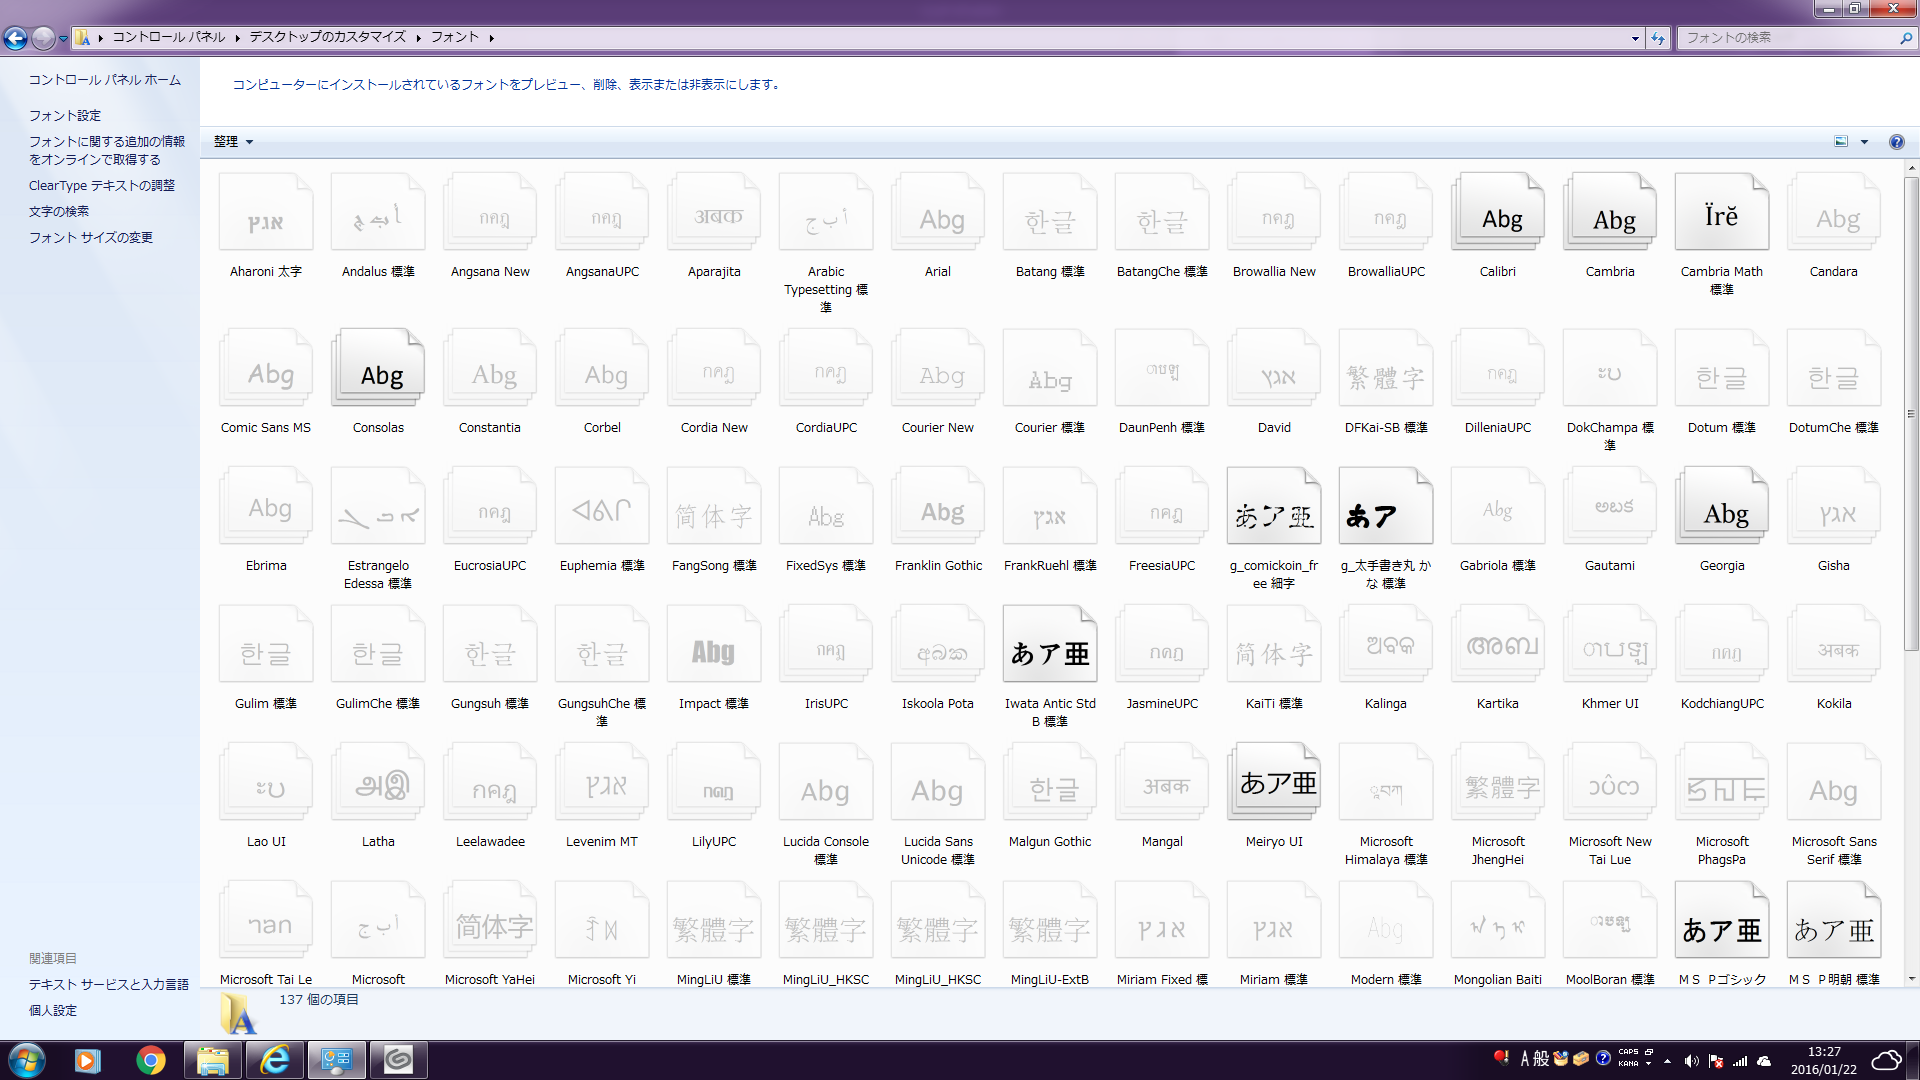Click the help question mark icon
1920x1080 pixels.
pos(1896,142)
